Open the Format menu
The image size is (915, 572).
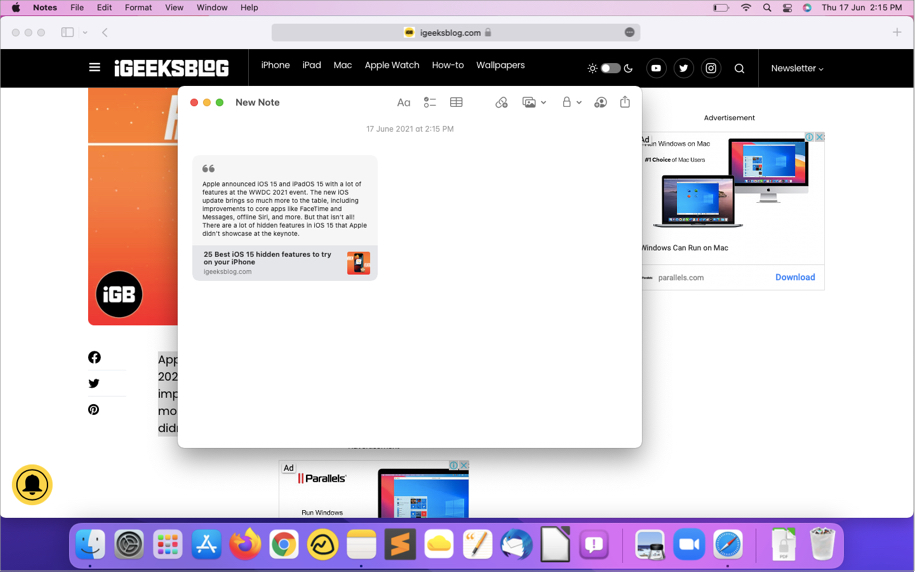pos(138,8)
